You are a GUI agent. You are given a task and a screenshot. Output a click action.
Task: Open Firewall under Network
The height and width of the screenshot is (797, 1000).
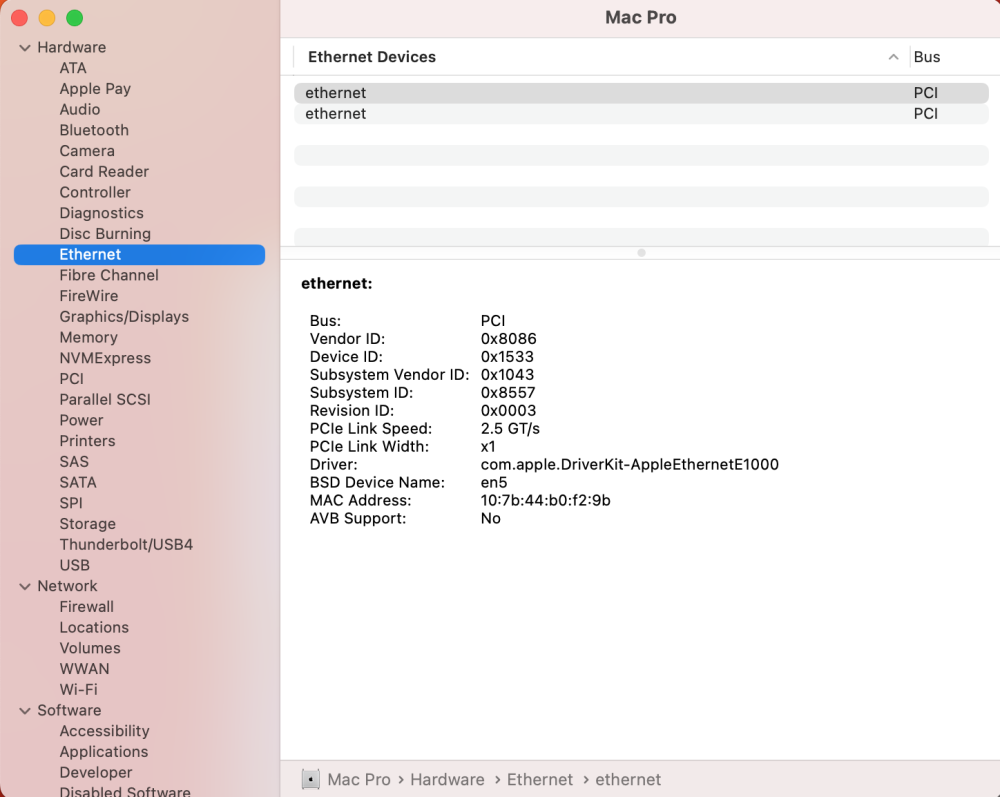87,607
